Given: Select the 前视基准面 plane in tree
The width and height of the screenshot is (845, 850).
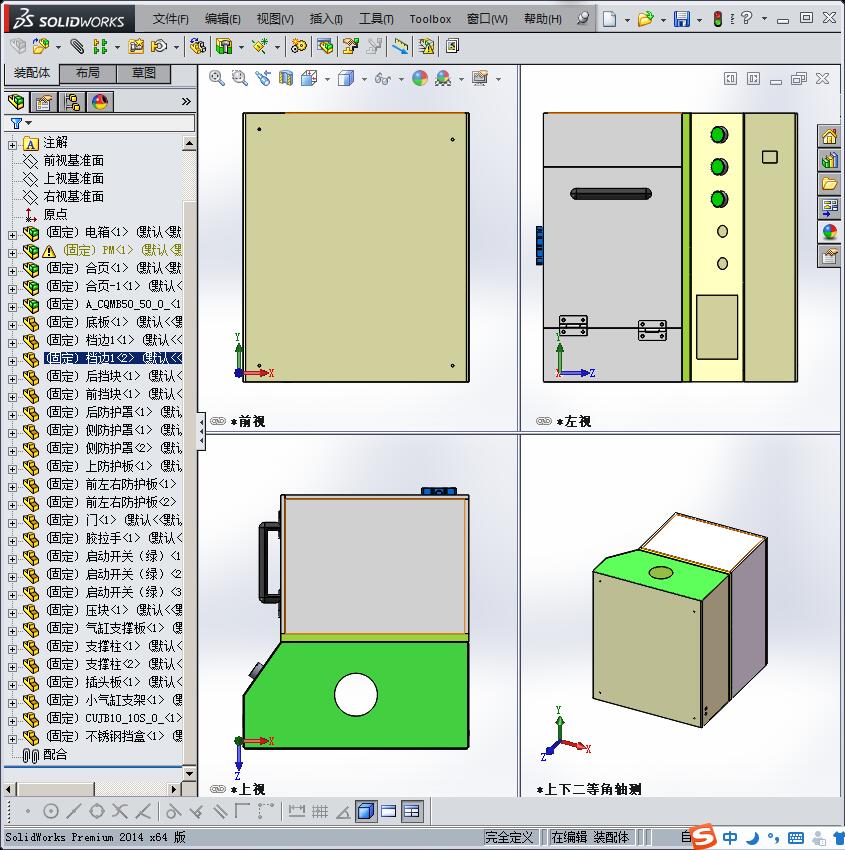Looking at the screenshot, I should point(73,160).
